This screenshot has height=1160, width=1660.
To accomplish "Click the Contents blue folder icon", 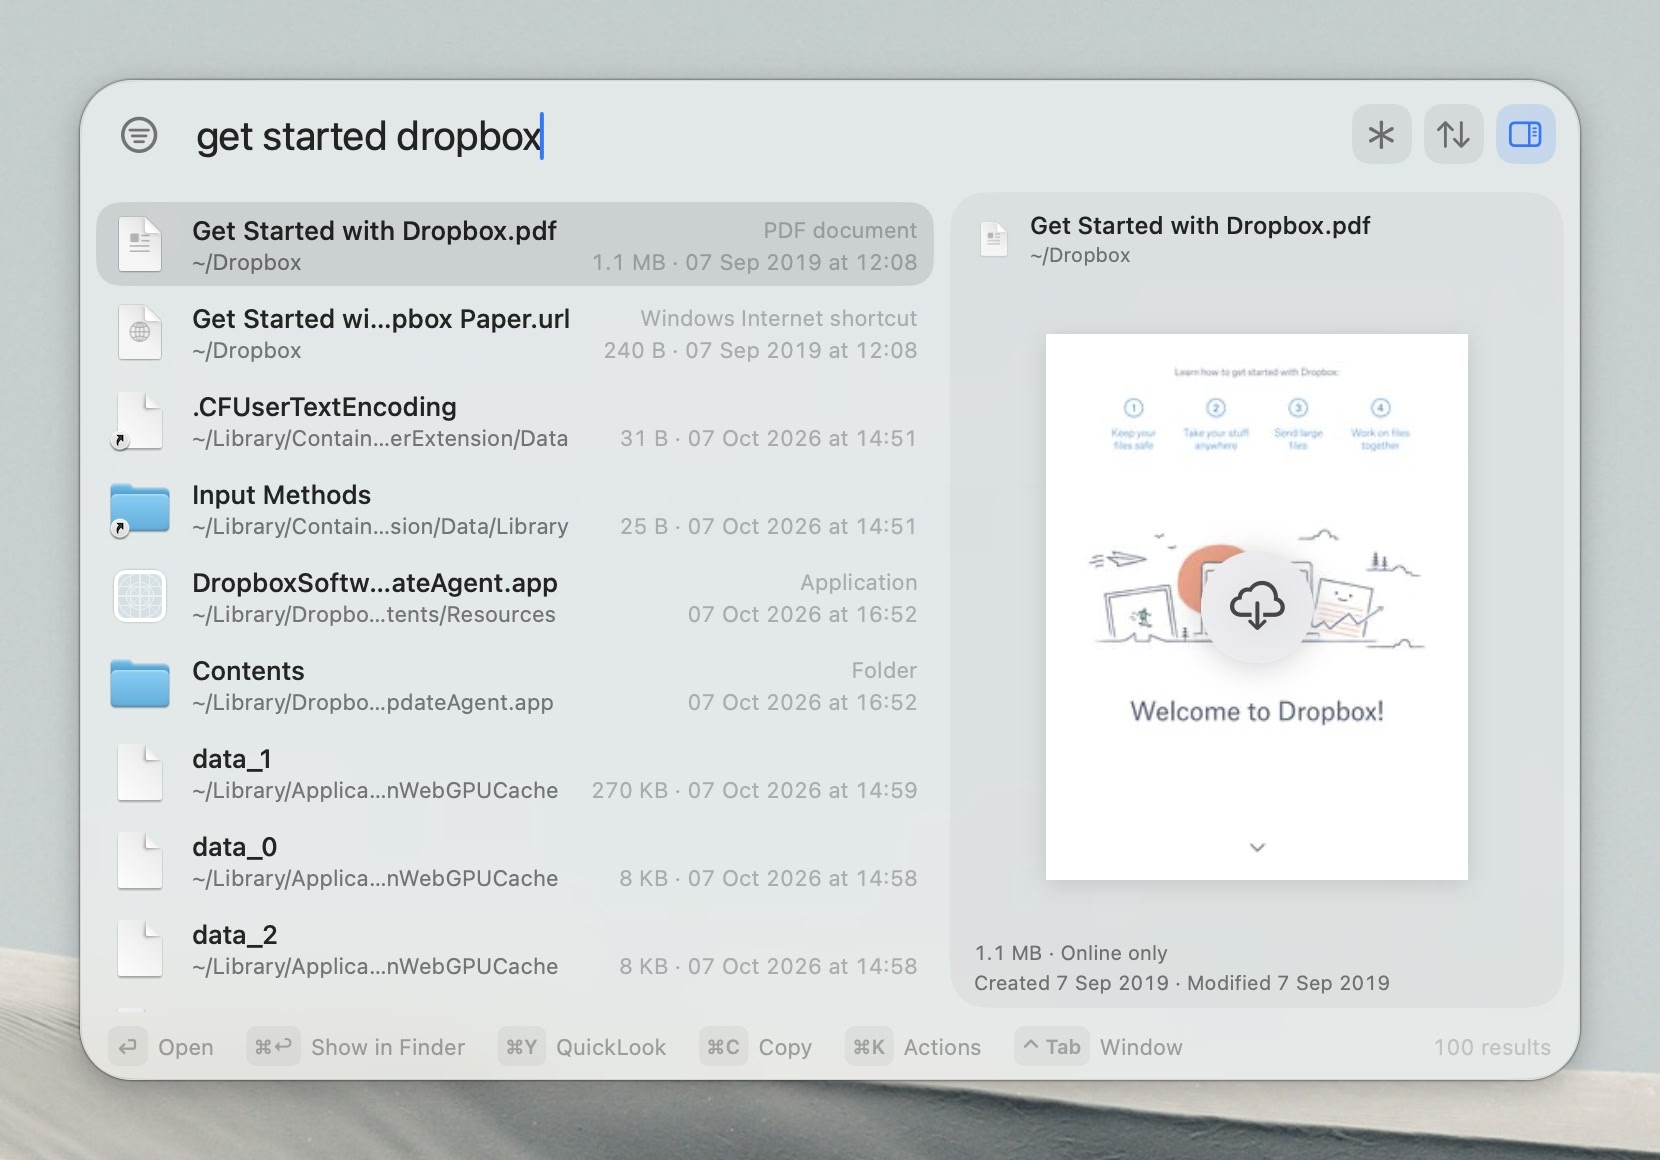I will click(x=140, y=684).
